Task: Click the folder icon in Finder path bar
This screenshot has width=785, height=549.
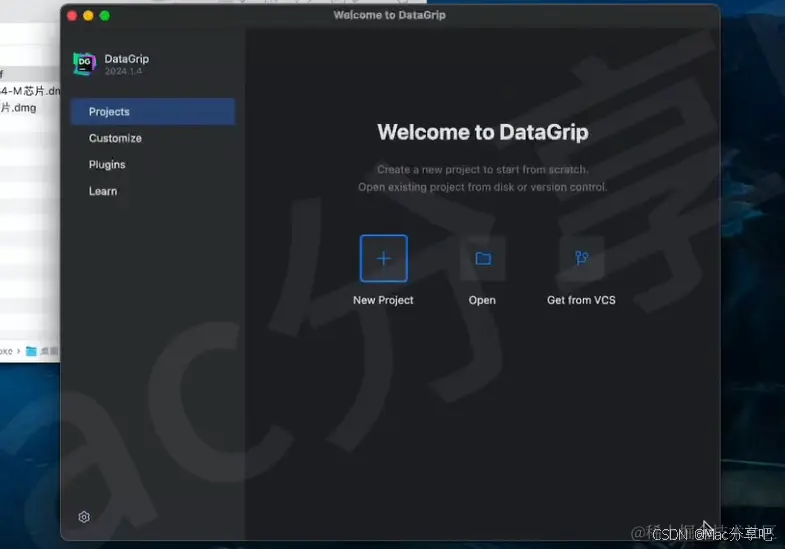Action: coord(31,351)
